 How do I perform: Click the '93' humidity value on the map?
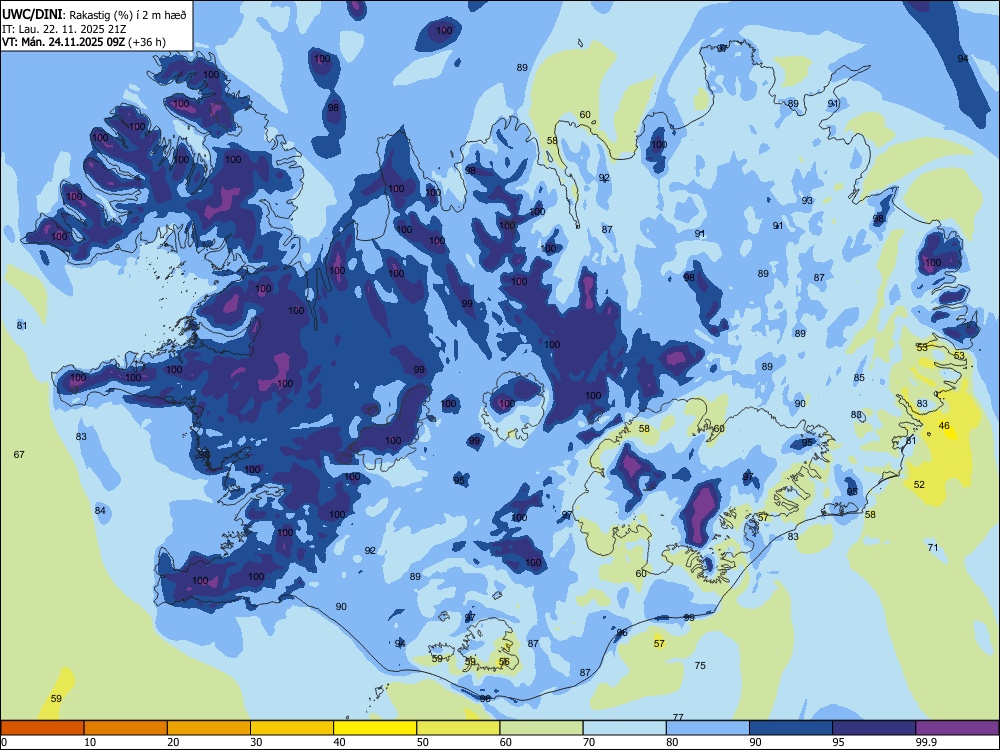coord(807,200)
